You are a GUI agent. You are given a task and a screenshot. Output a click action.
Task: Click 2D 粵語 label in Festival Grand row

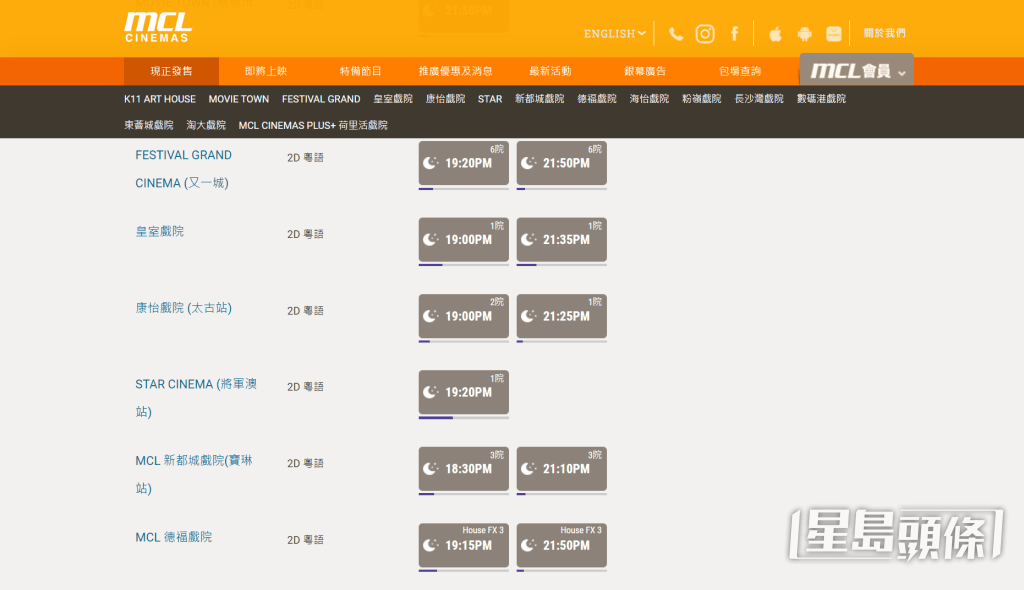306,157
